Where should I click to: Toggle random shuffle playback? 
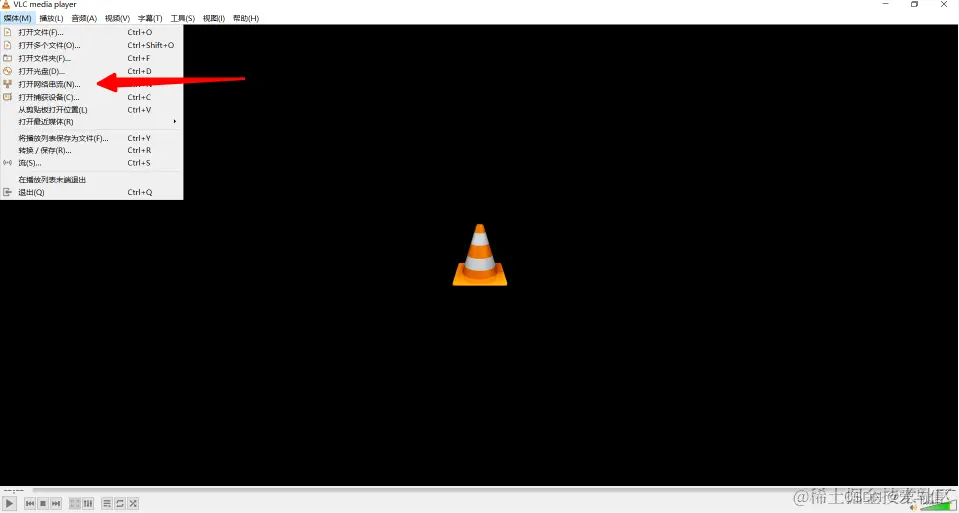coord(133,504)
